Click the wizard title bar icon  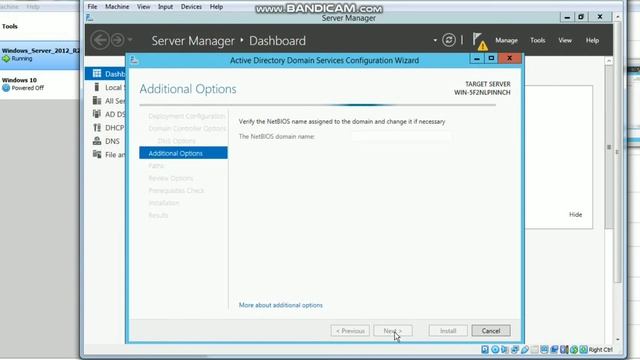tap(134, 60)
